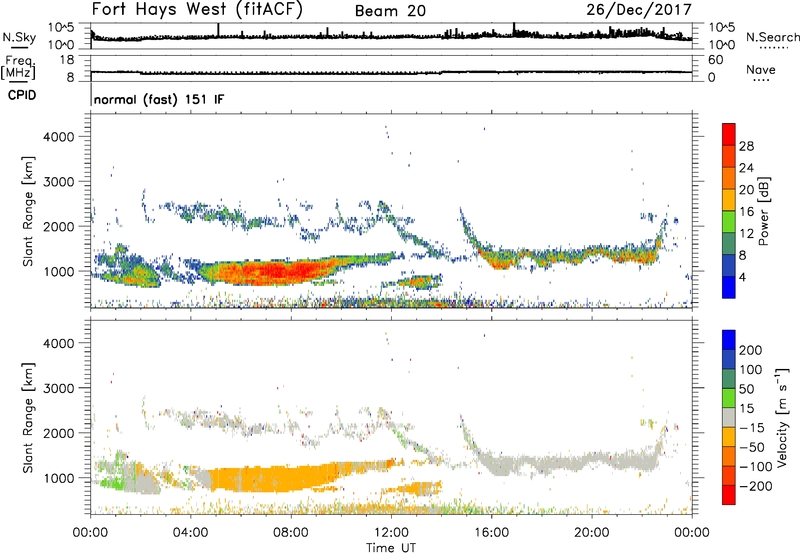Click the '60' Nave axis tick
This screenshot has width=800, height=554.
(715, 60)
